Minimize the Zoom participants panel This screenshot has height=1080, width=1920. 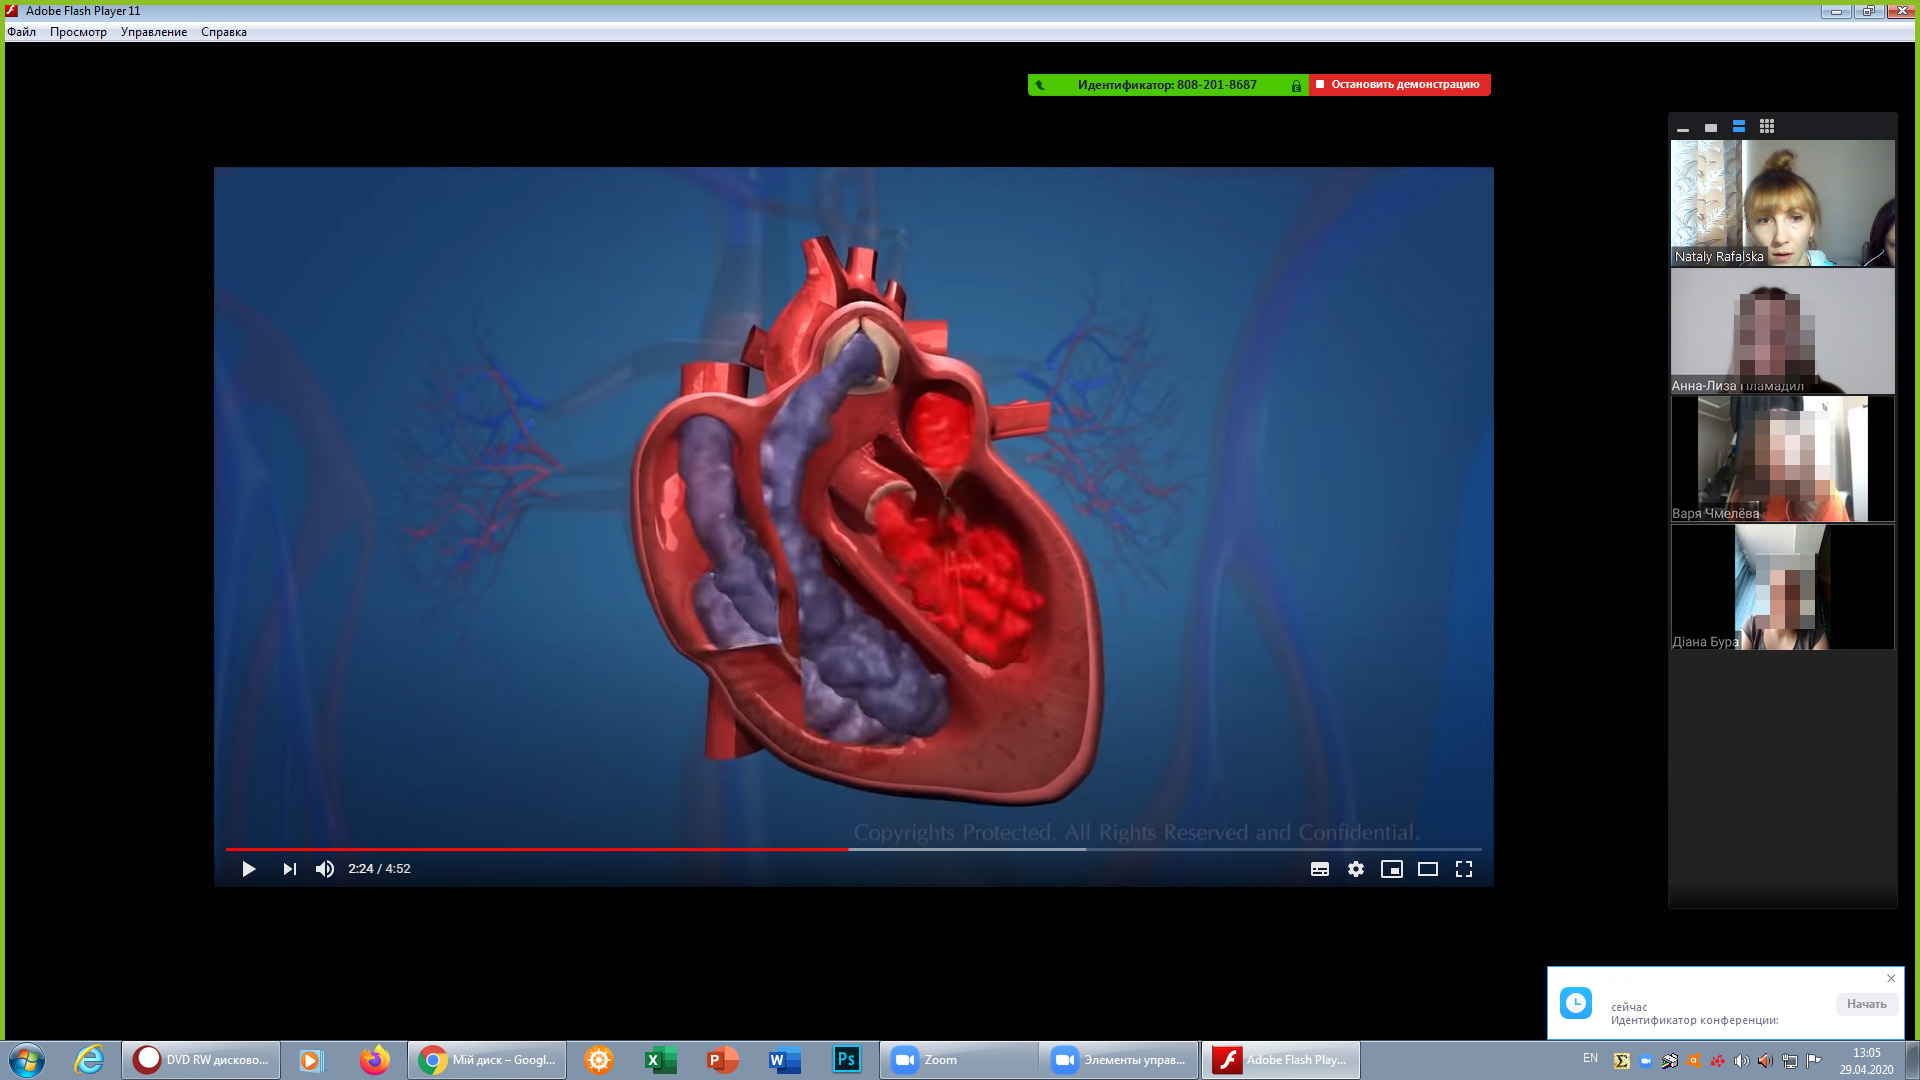(1683, 128)
